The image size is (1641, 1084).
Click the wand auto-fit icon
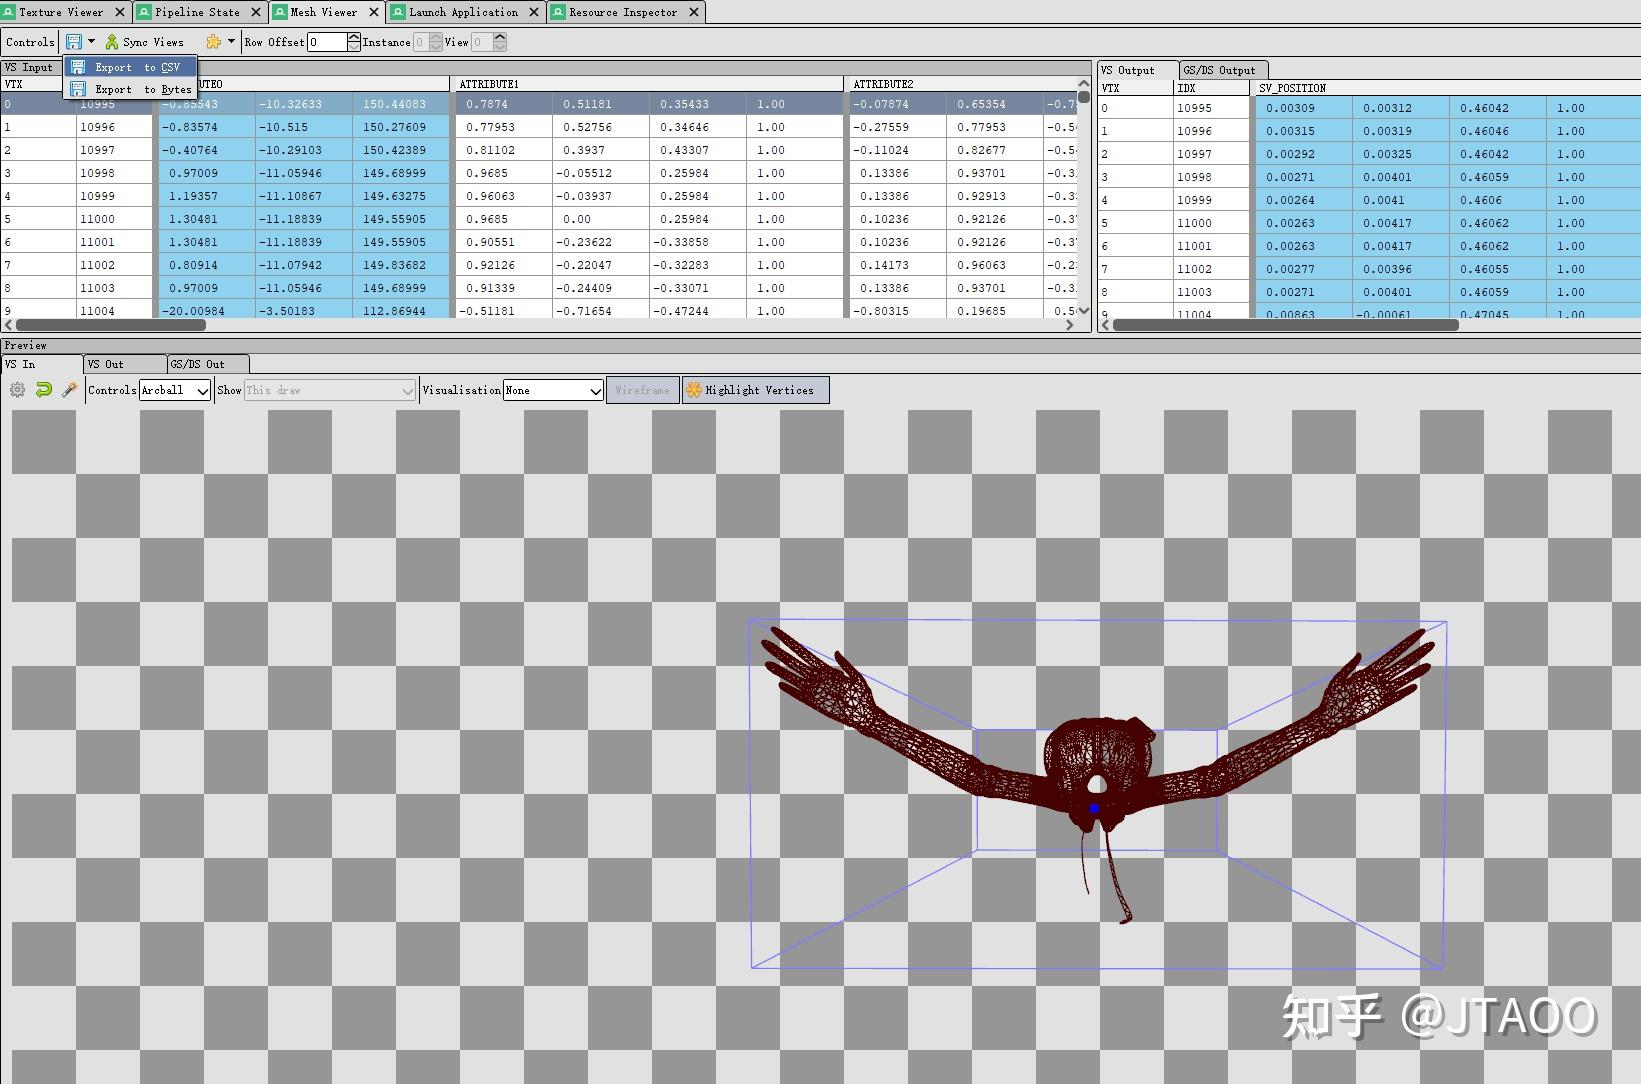pos(69,390)
